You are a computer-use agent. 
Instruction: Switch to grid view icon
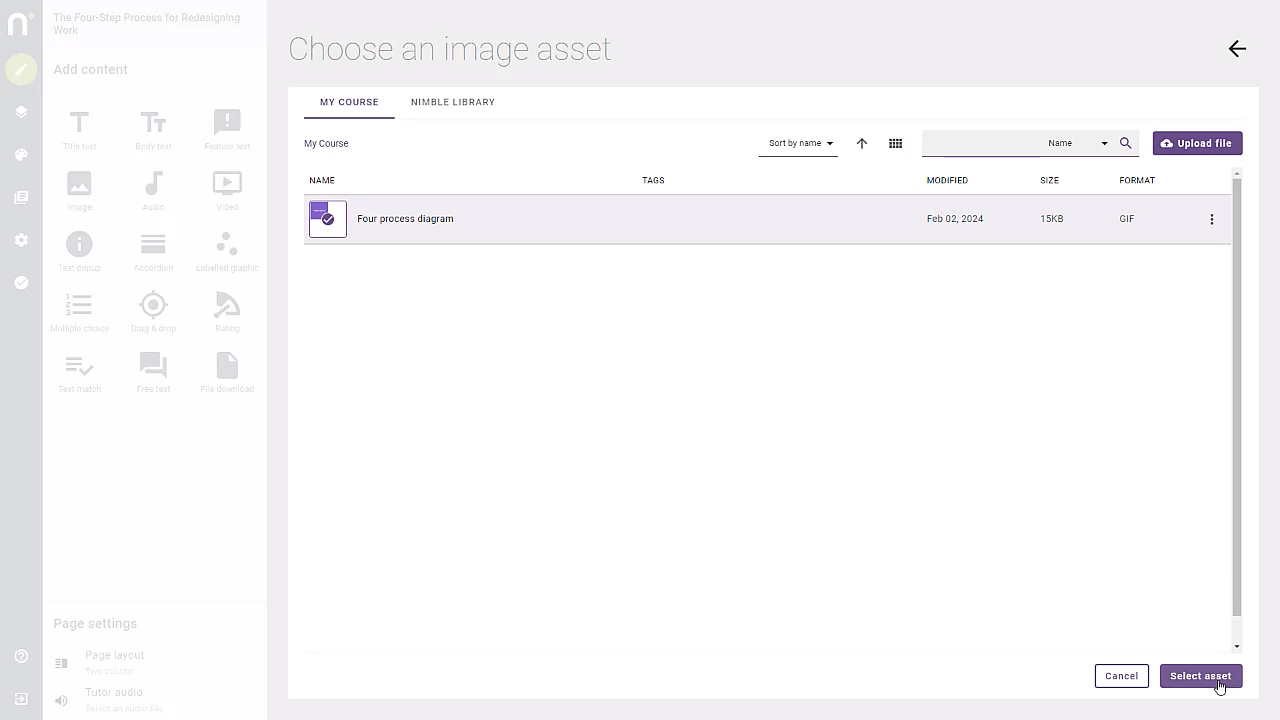point(895,143)
